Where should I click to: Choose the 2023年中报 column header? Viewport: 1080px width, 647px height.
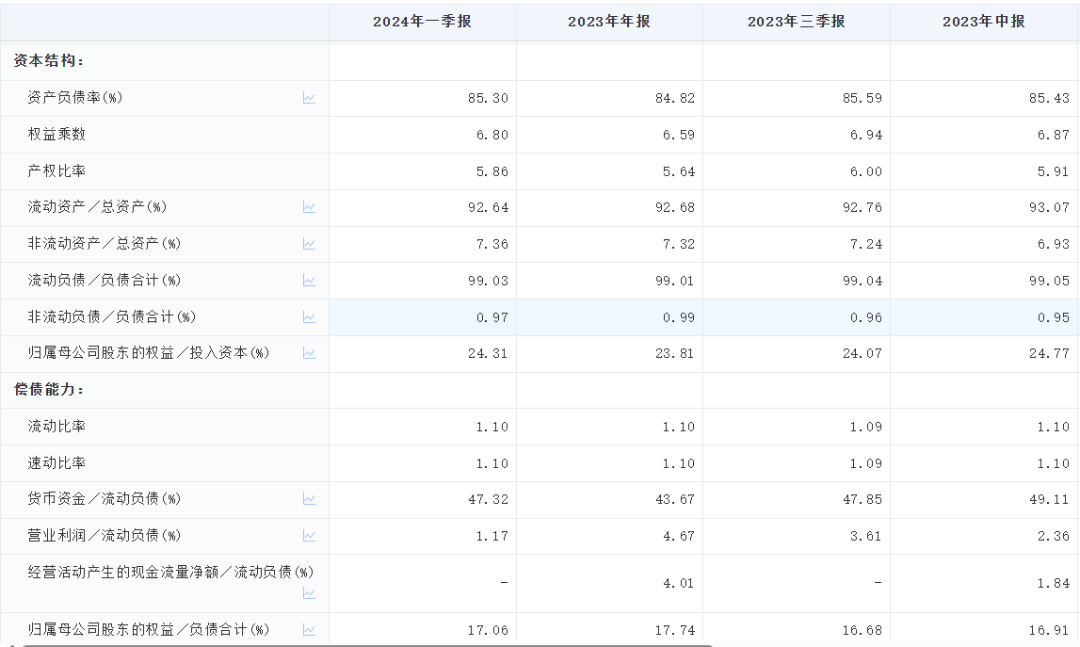tap(983, 21)
